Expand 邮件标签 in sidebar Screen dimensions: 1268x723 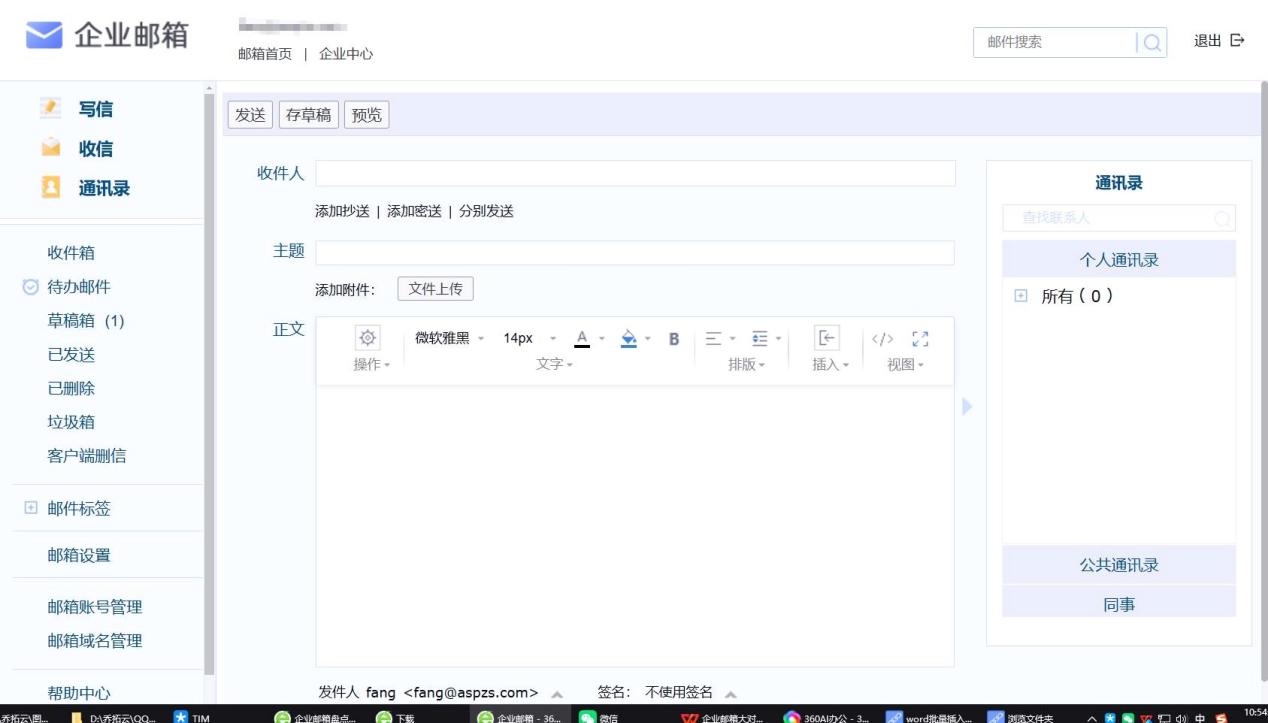[x=30, y=508]
